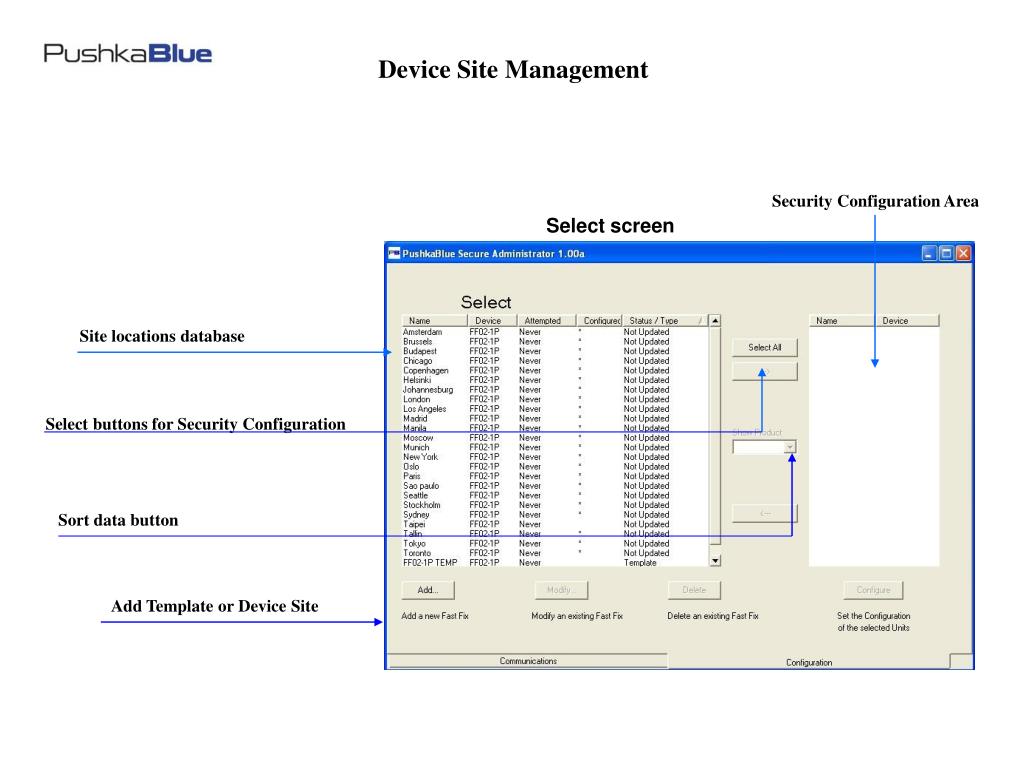Click the move-right arrow button under Select All

(765, 372)
